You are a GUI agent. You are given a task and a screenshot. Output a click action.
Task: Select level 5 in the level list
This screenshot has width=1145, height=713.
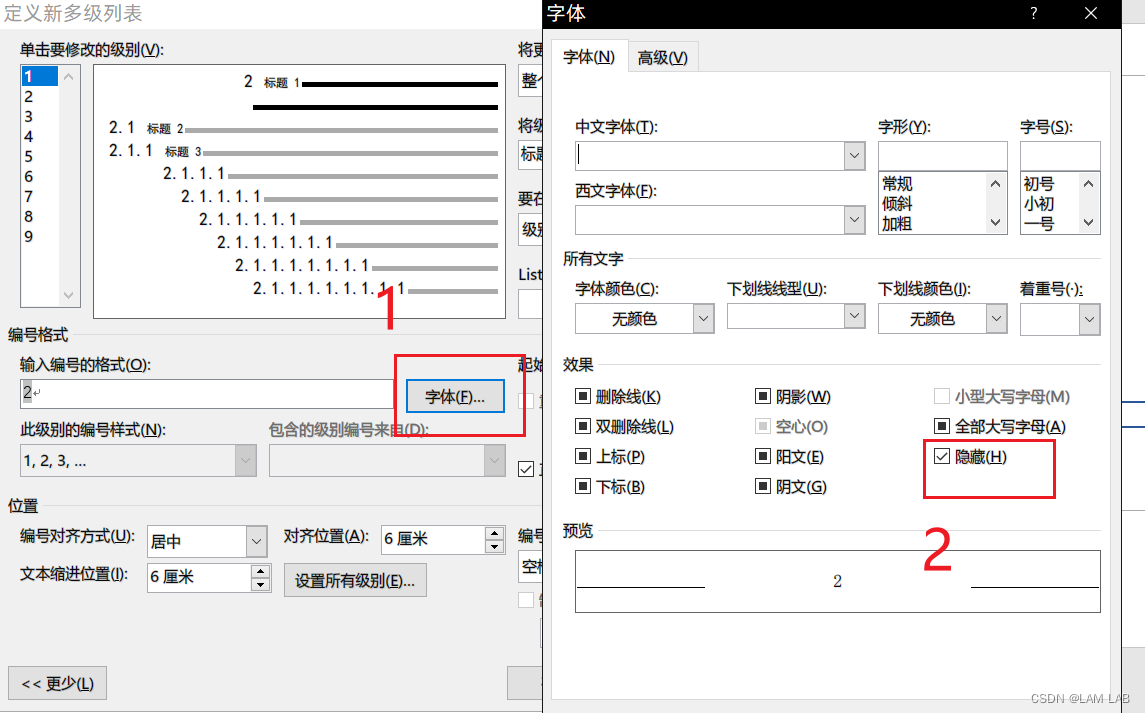(39, 156)
